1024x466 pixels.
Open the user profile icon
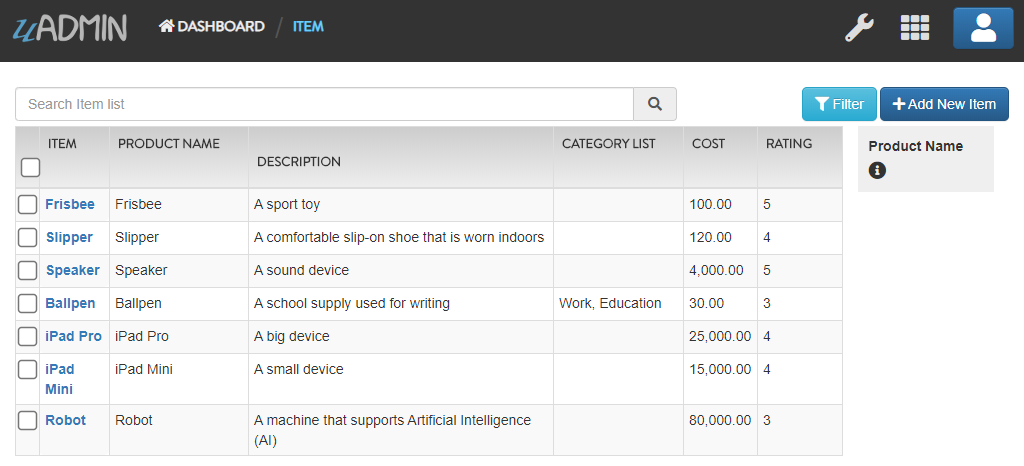pos(983,28)
